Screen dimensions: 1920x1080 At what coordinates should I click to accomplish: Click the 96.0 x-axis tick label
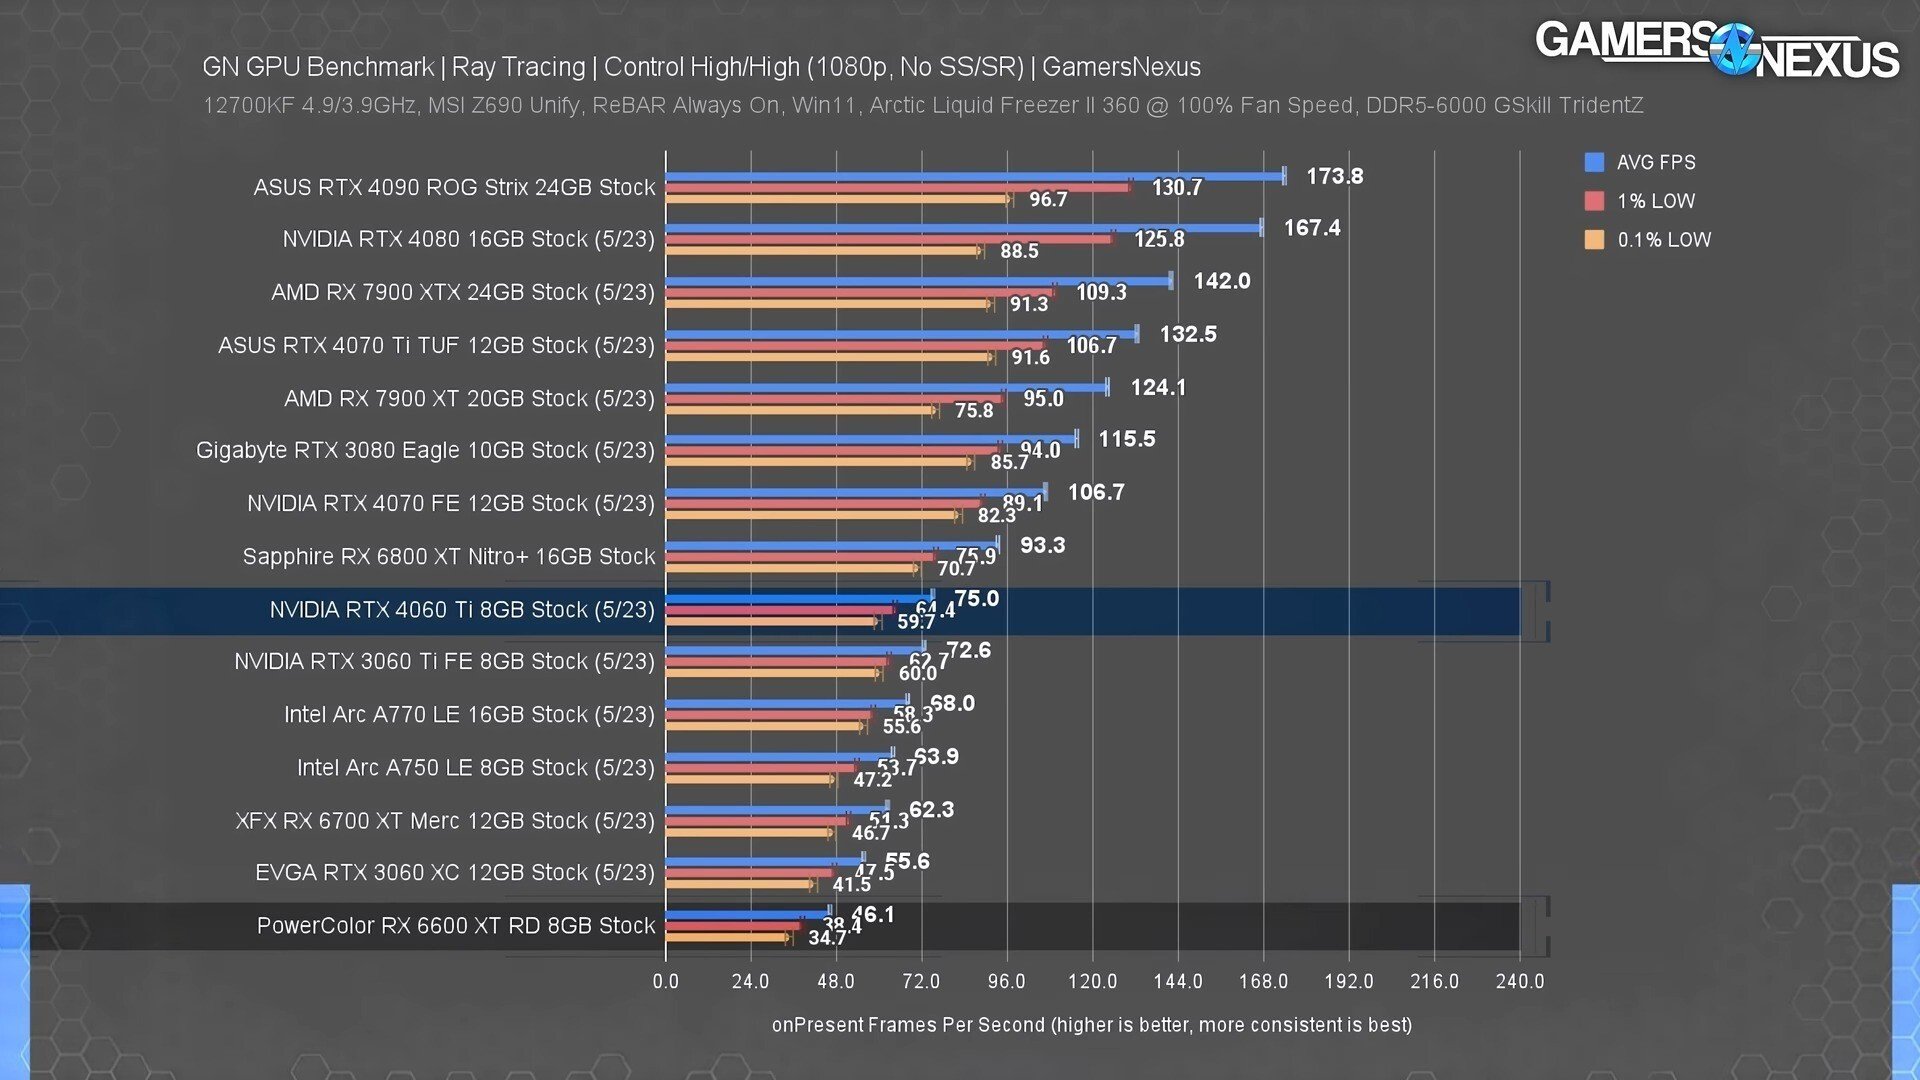click(1007, 981)
